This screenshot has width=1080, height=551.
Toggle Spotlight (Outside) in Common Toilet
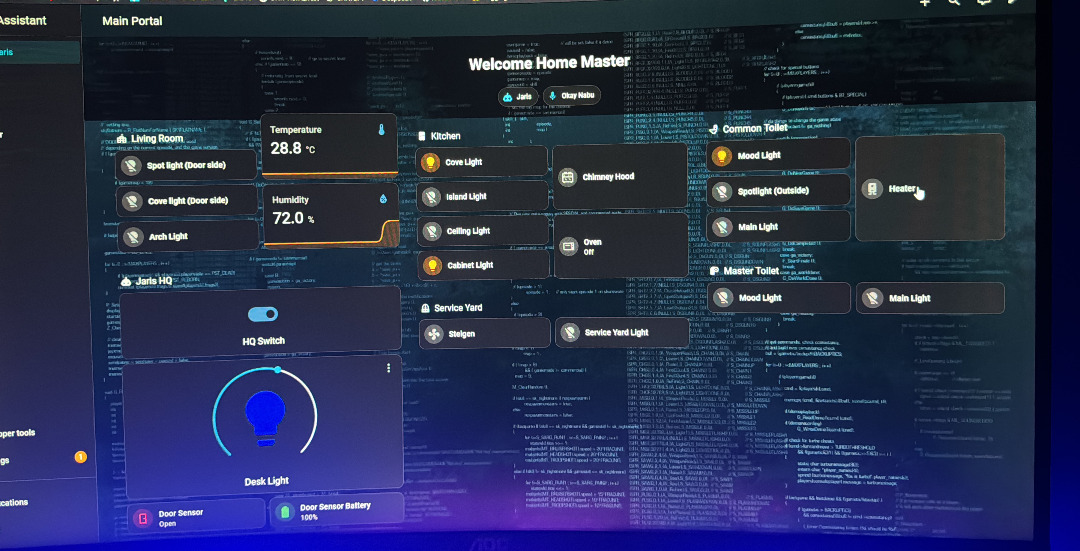(x=778, y=191)
